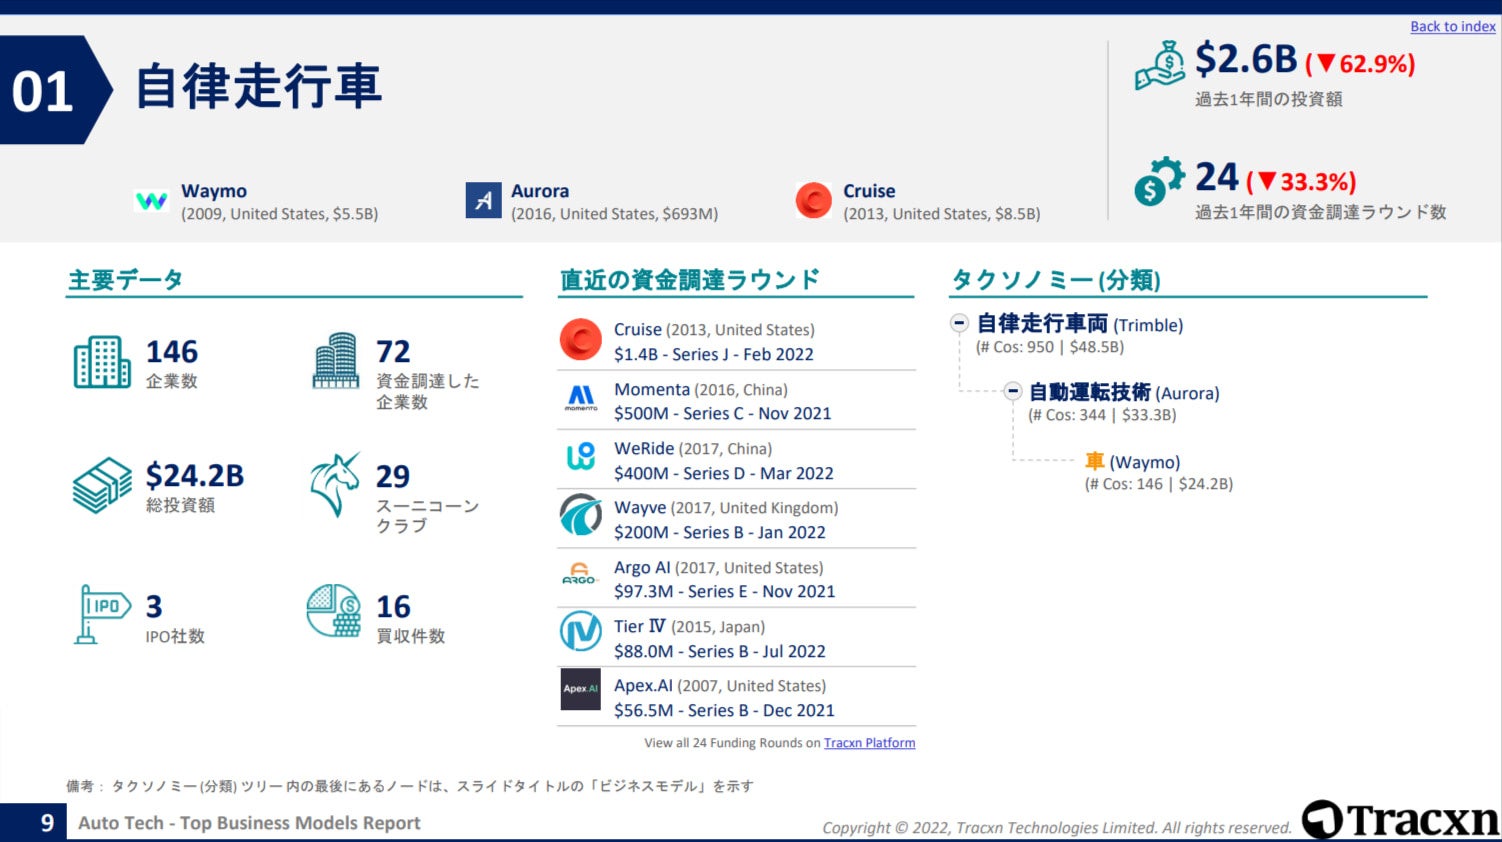Click the WeRide funding round name
1502x842 pixels.
(x=644, y=449)
